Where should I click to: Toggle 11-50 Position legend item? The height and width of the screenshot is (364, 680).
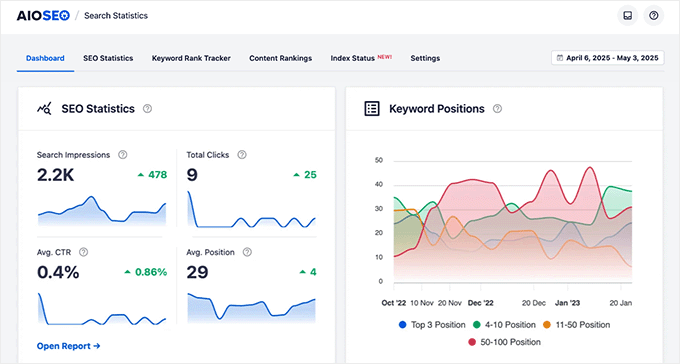(576, 325)
